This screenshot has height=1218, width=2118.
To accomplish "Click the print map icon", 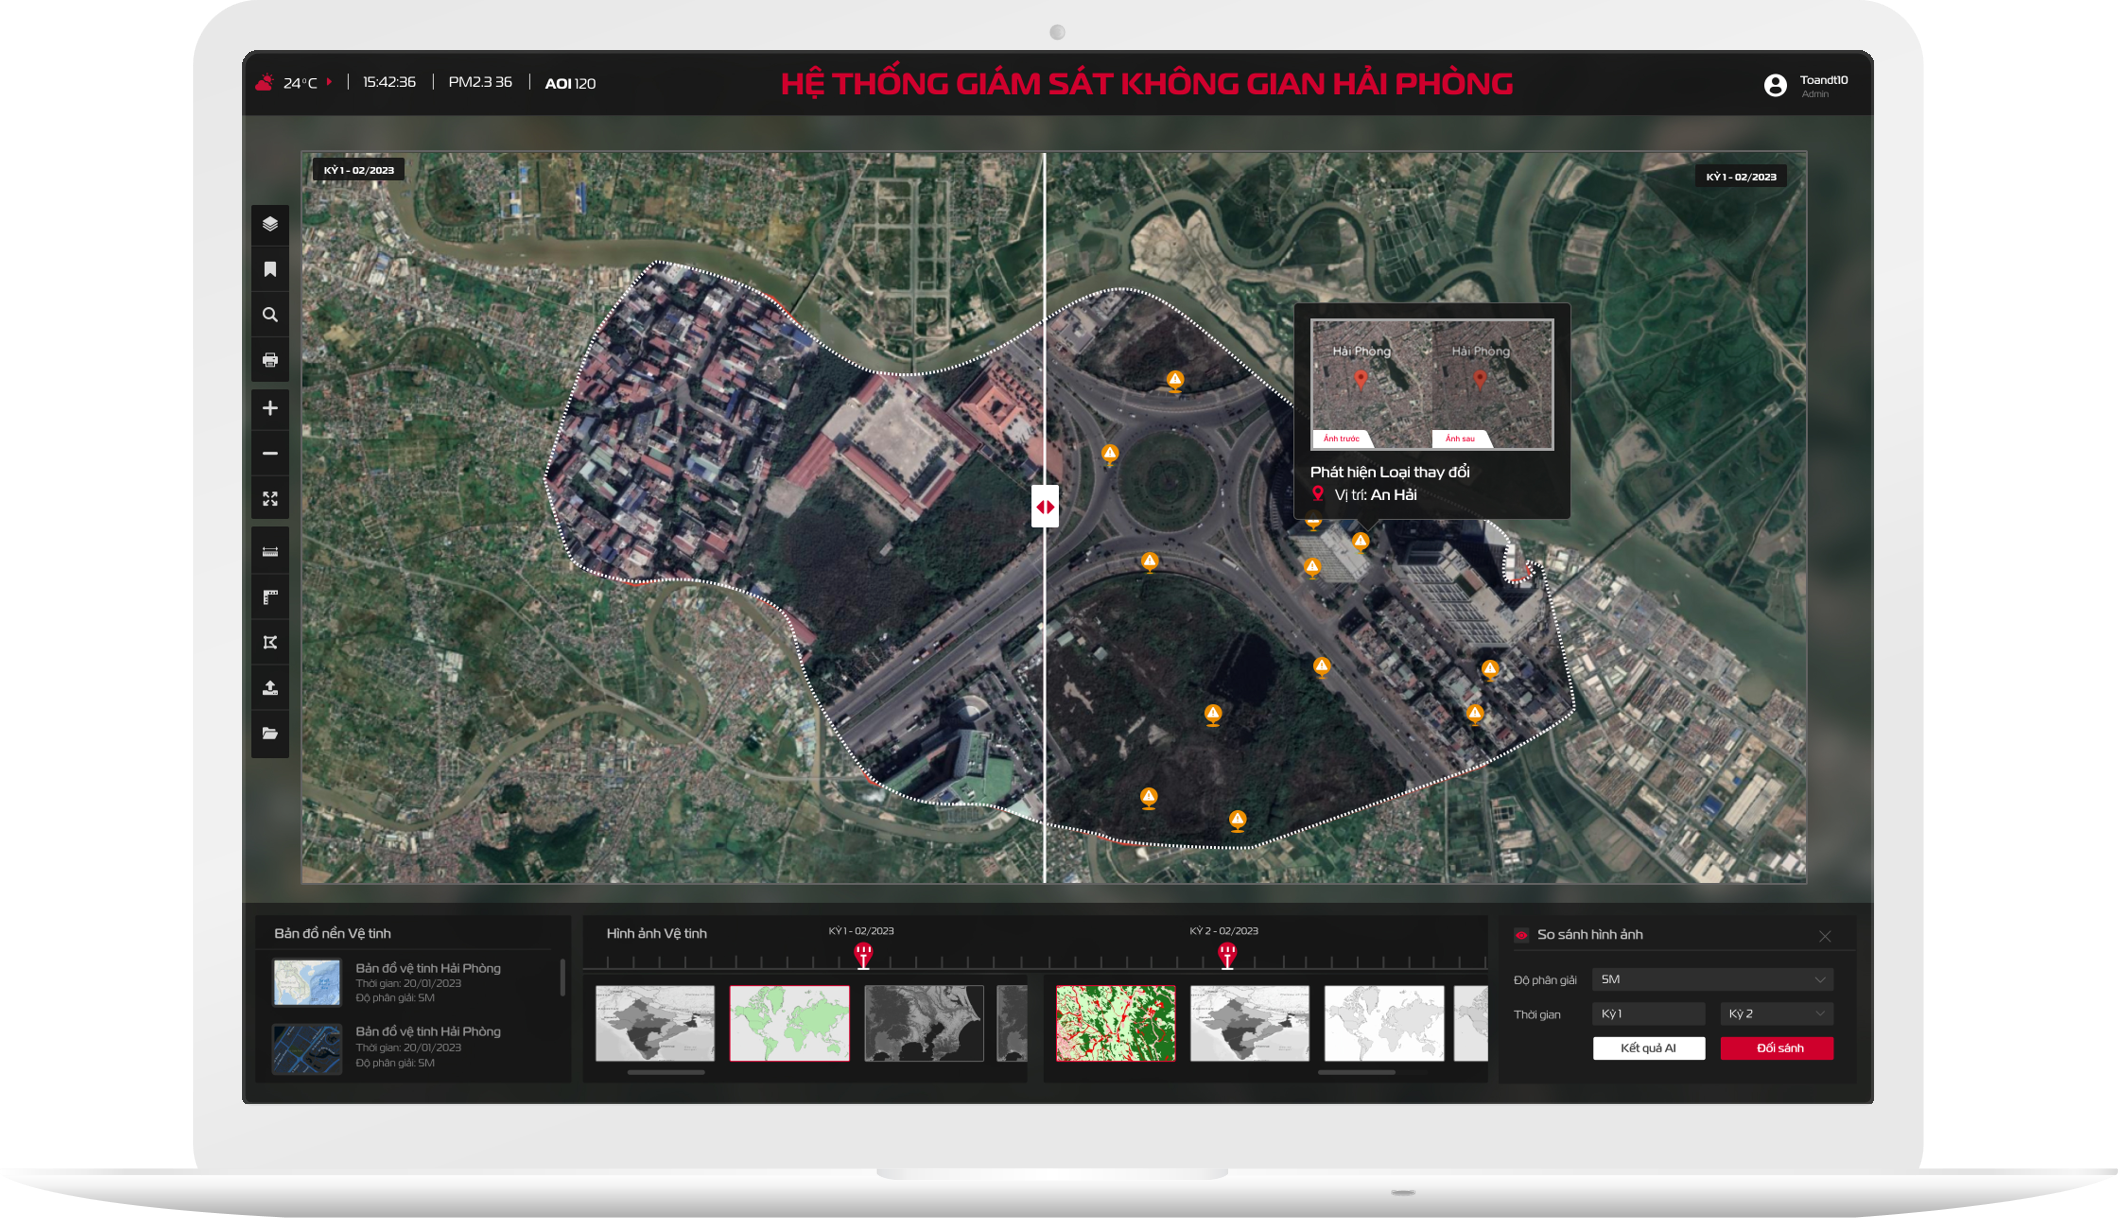I will (270, 360).
